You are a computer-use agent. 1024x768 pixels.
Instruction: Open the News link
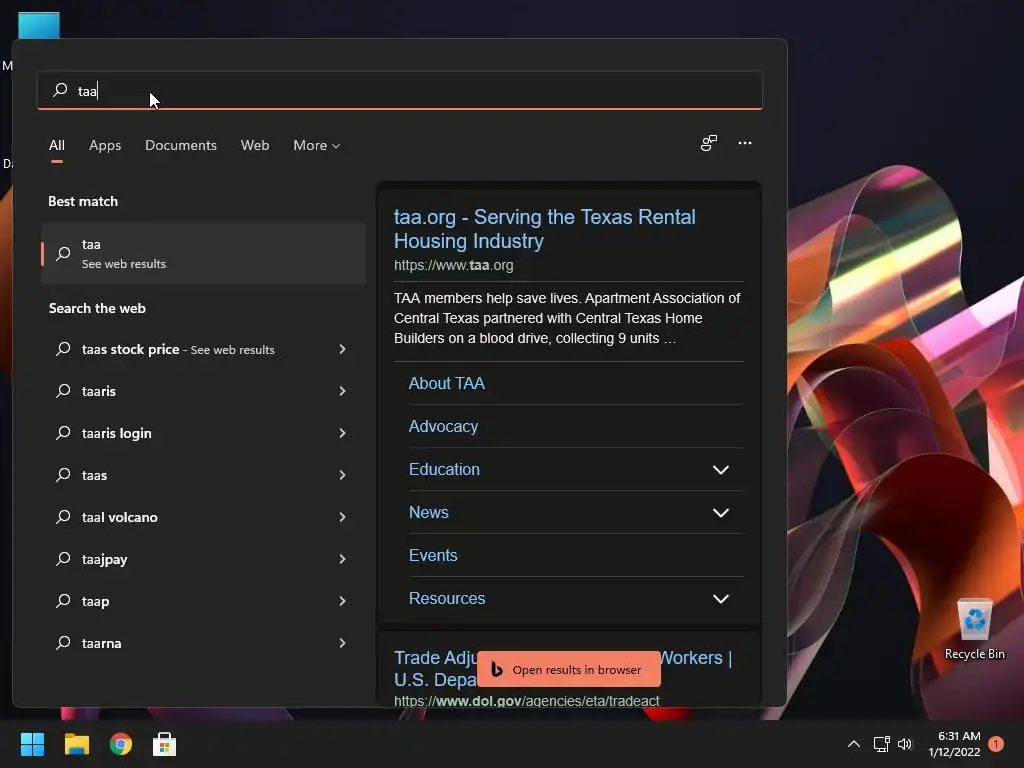[x=428, y=513]
